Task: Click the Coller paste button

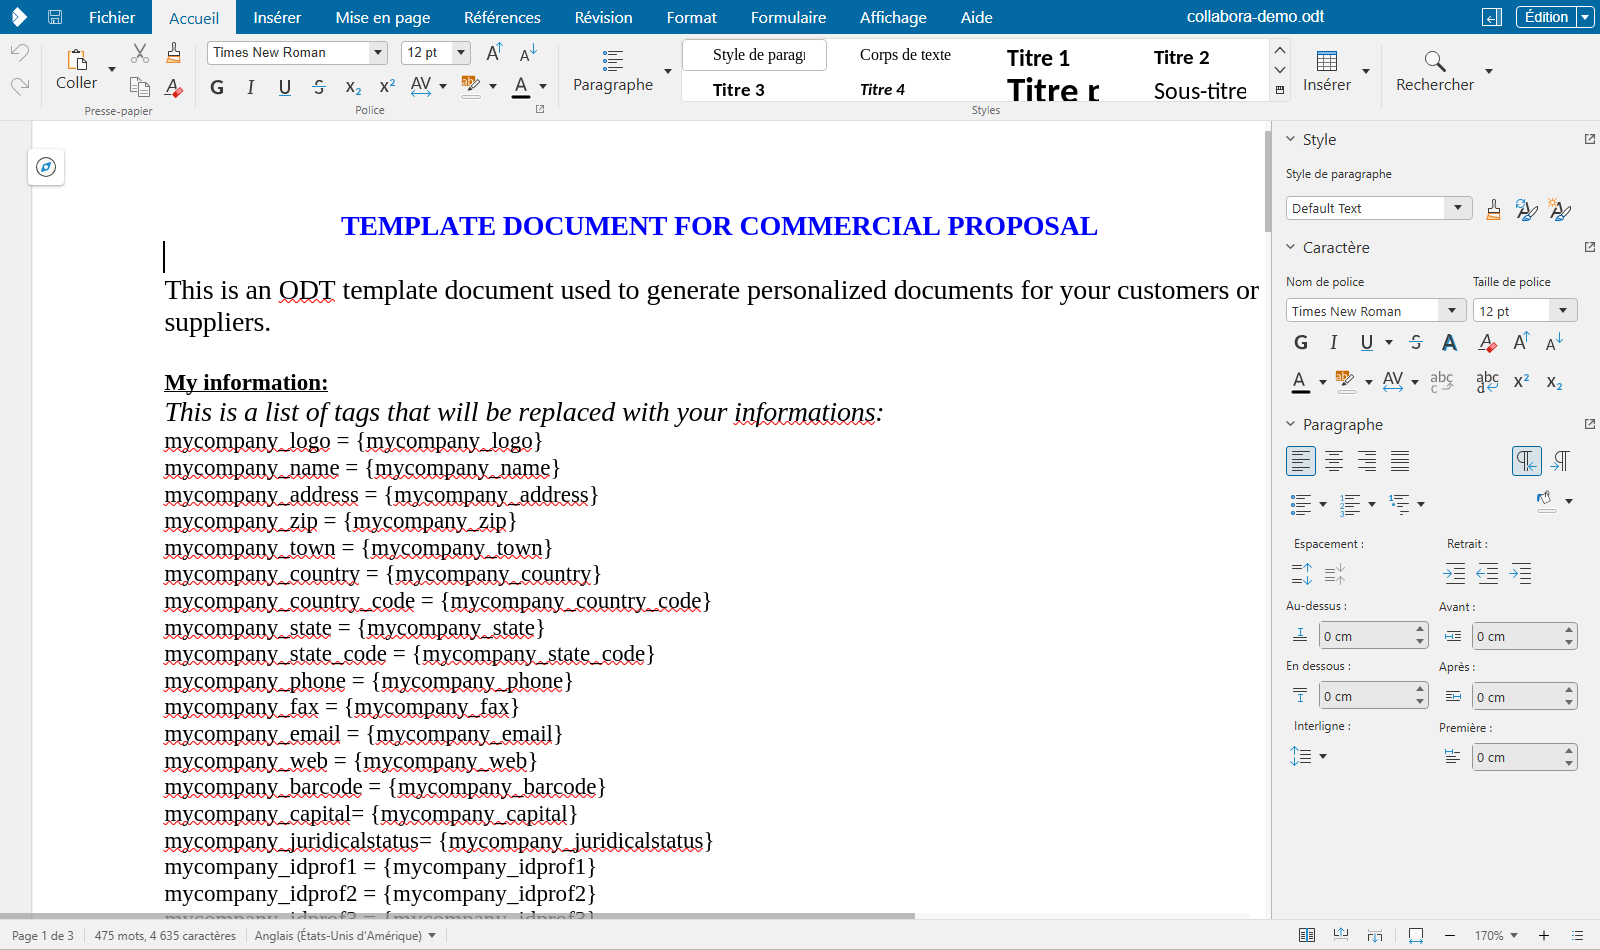Action: click(77, 70)
